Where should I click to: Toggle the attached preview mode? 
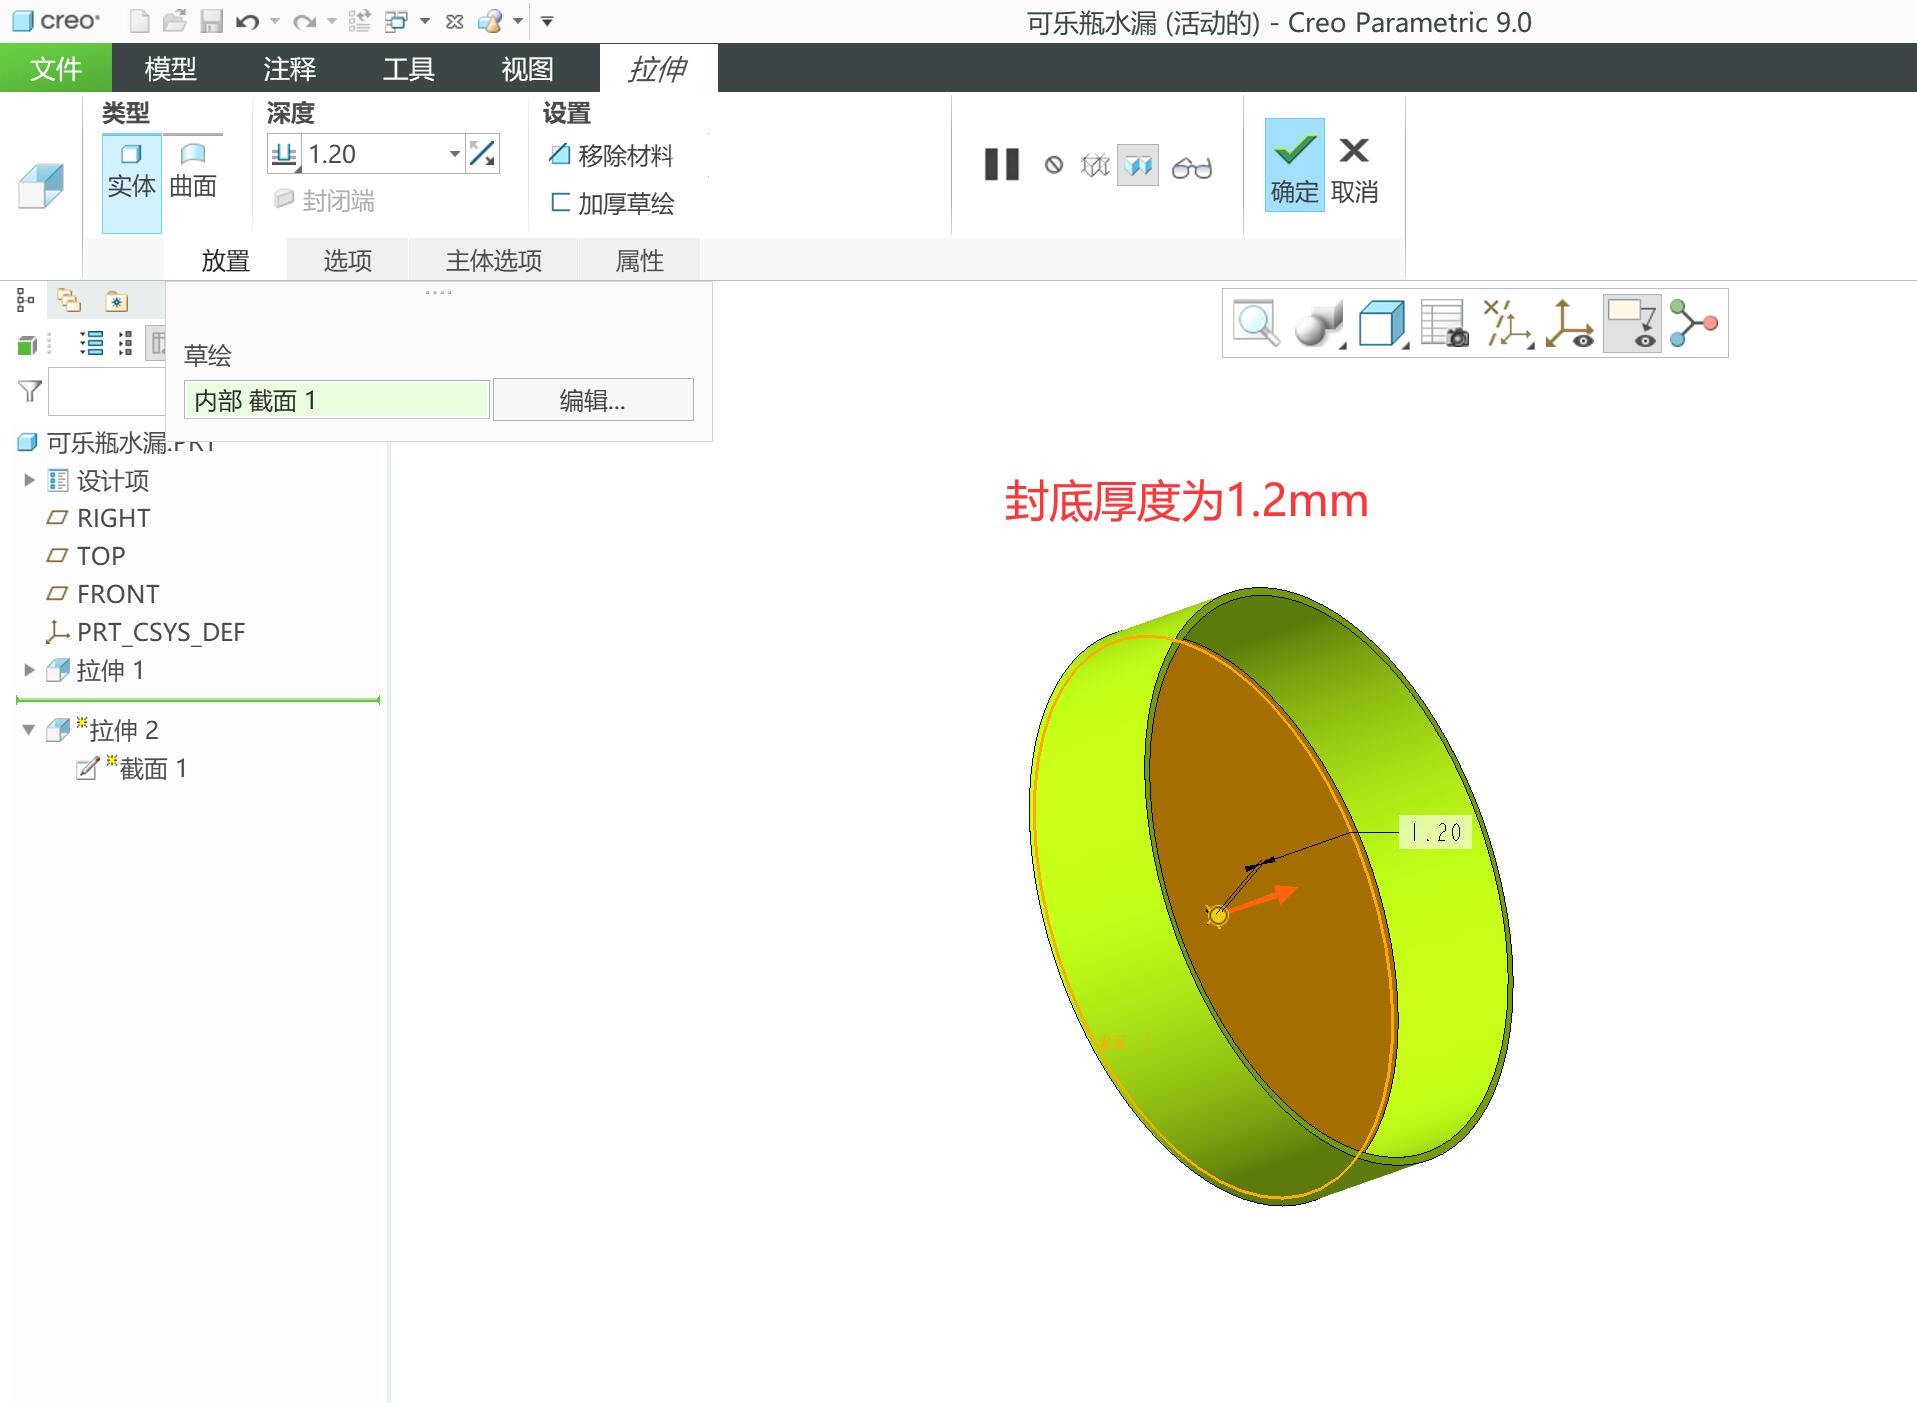click(x=1138, y=165)
